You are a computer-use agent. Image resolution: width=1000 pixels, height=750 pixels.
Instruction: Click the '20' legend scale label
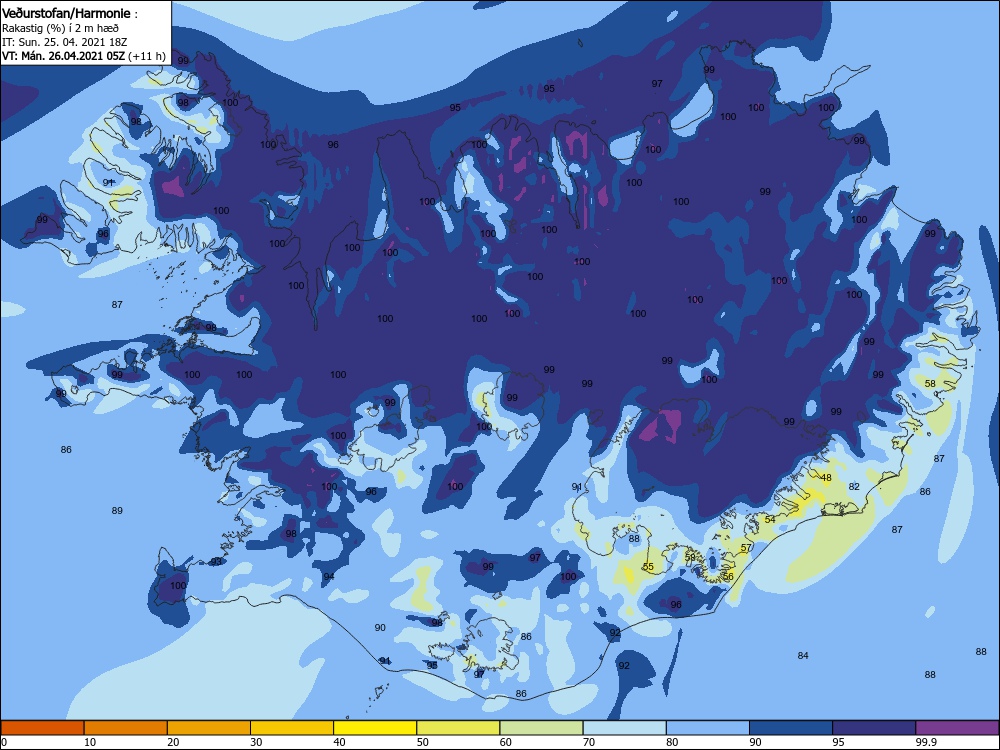pyautogui.click(x=173, y=742)
